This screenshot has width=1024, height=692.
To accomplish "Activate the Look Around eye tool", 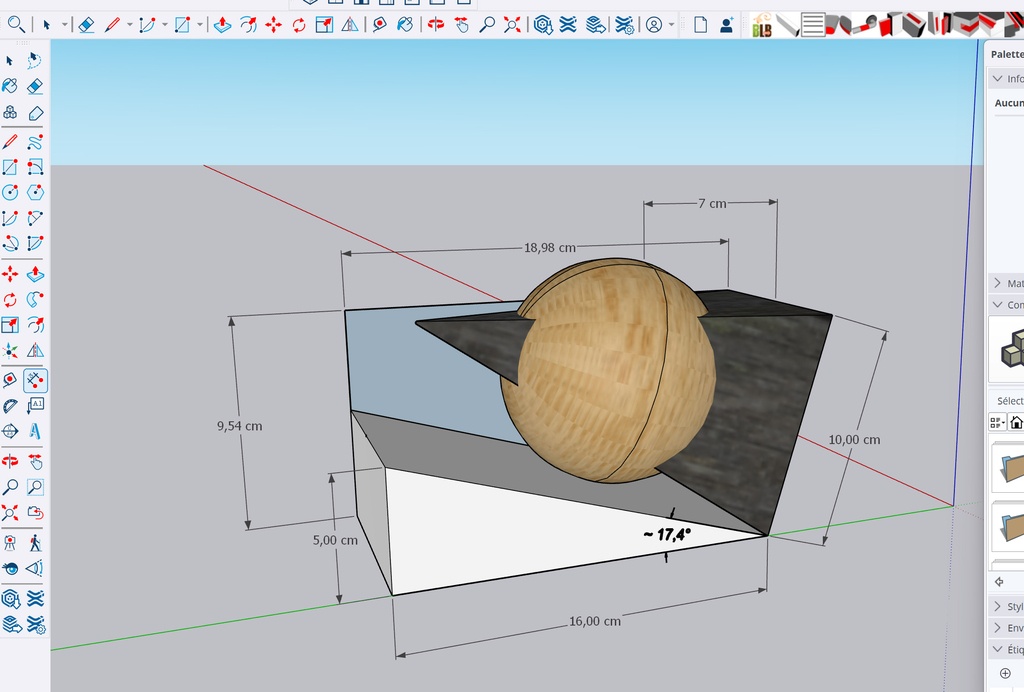I will click(x=10, y=569).
